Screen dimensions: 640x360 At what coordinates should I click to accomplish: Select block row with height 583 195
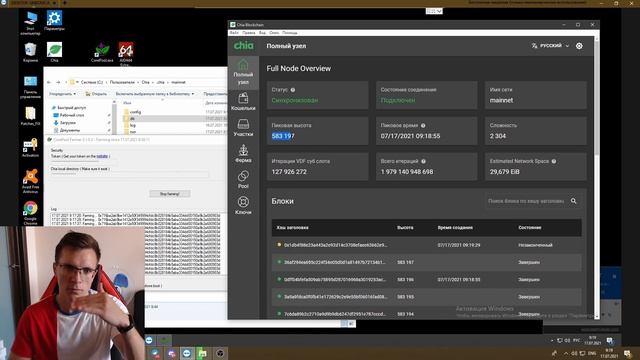427,297
